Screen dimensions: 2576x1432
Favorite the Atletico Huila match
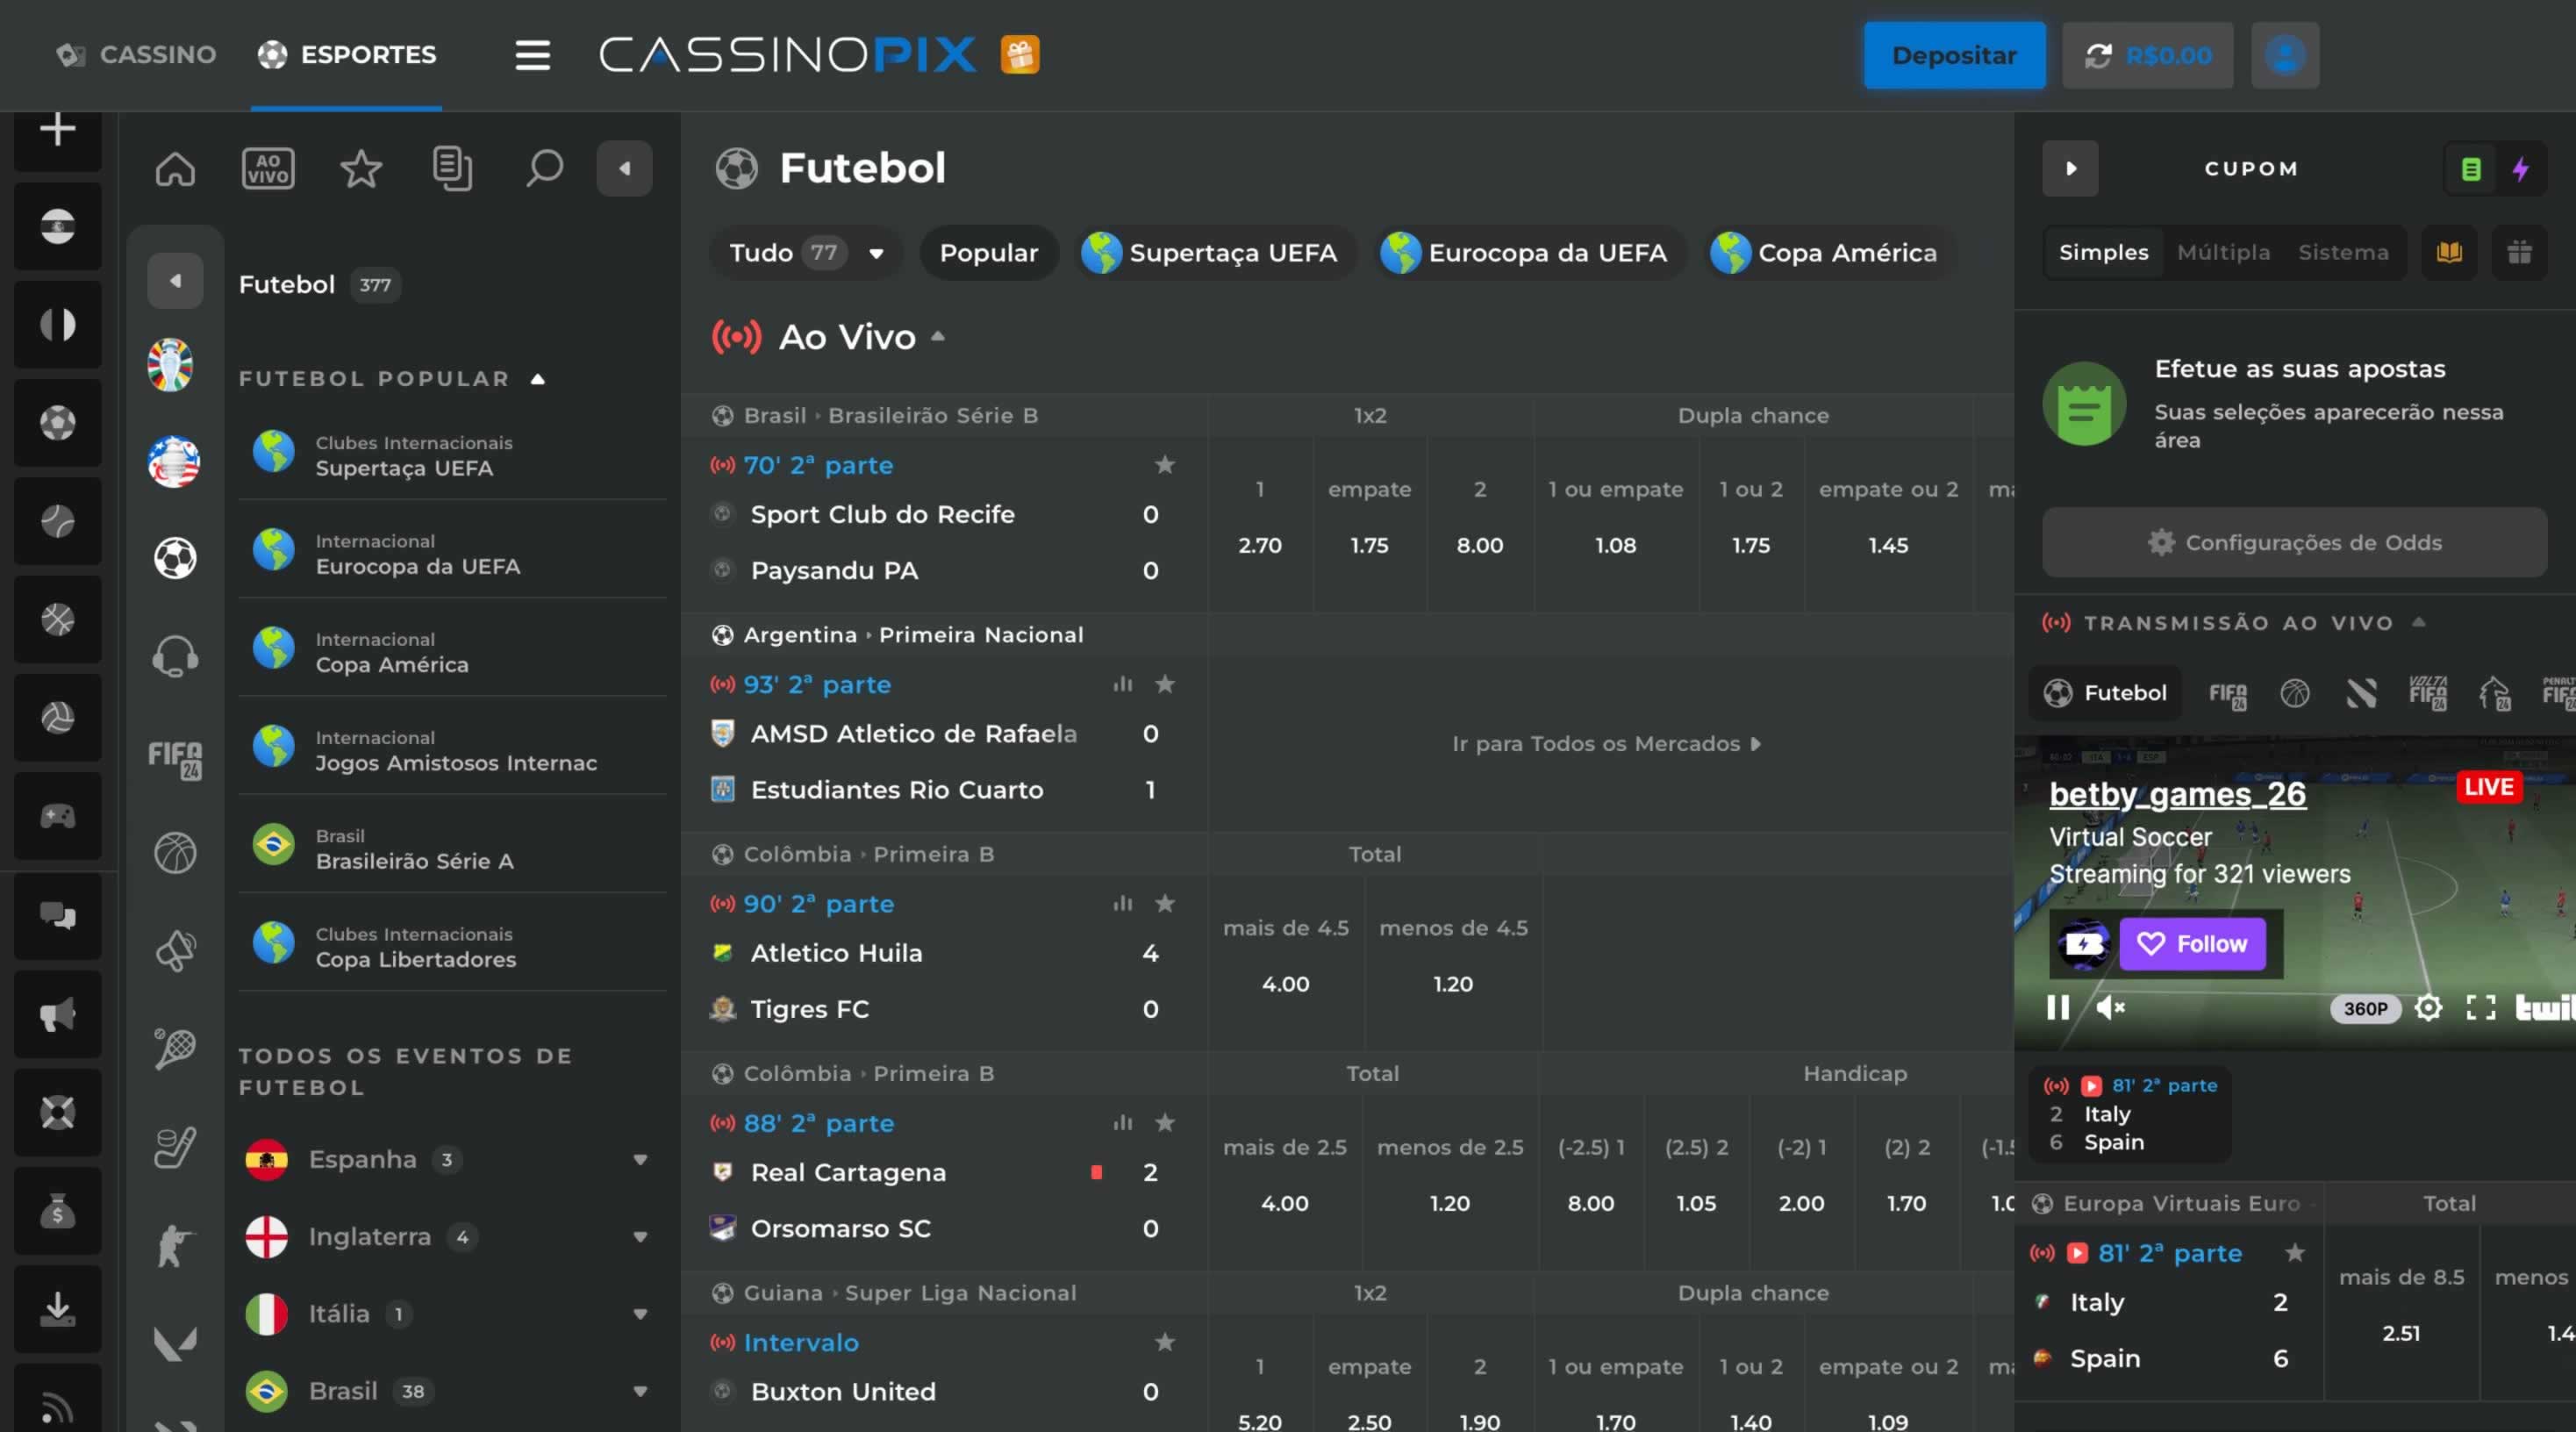click(x=1165, y=903)
